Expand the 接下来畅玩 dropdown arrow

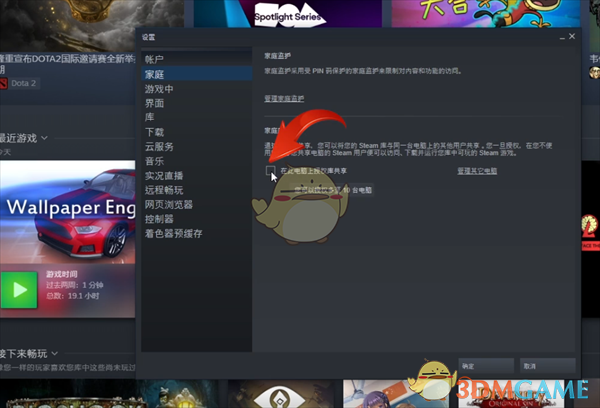pos(55,353)
